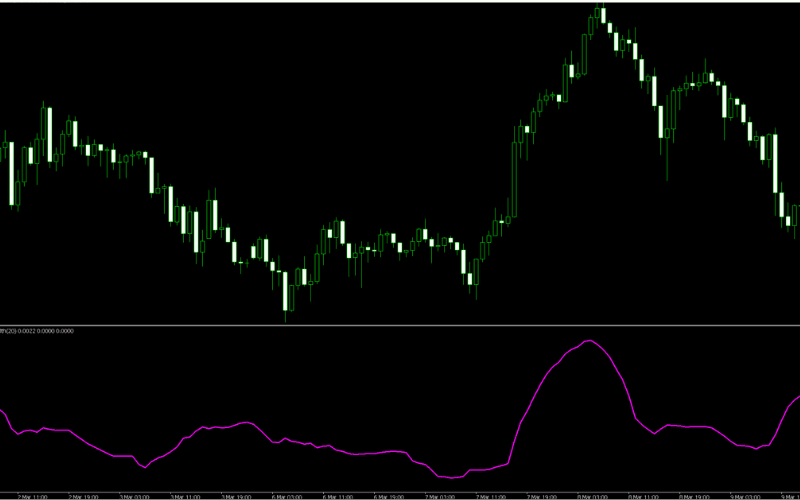Click the '8 Mar 03:00' time axis label
Screen dimensions: 800x500
(x=593, y=496)
